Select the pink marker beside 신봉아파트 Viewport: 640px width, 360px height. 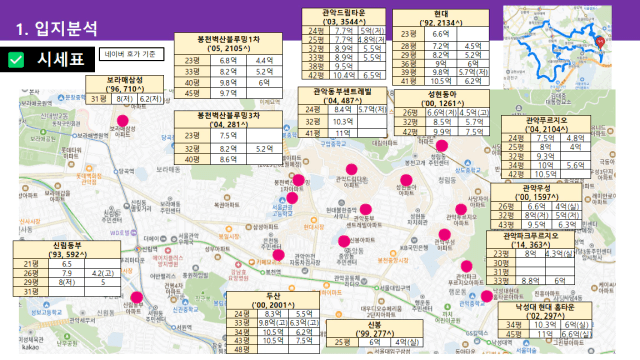pos(344,241)
